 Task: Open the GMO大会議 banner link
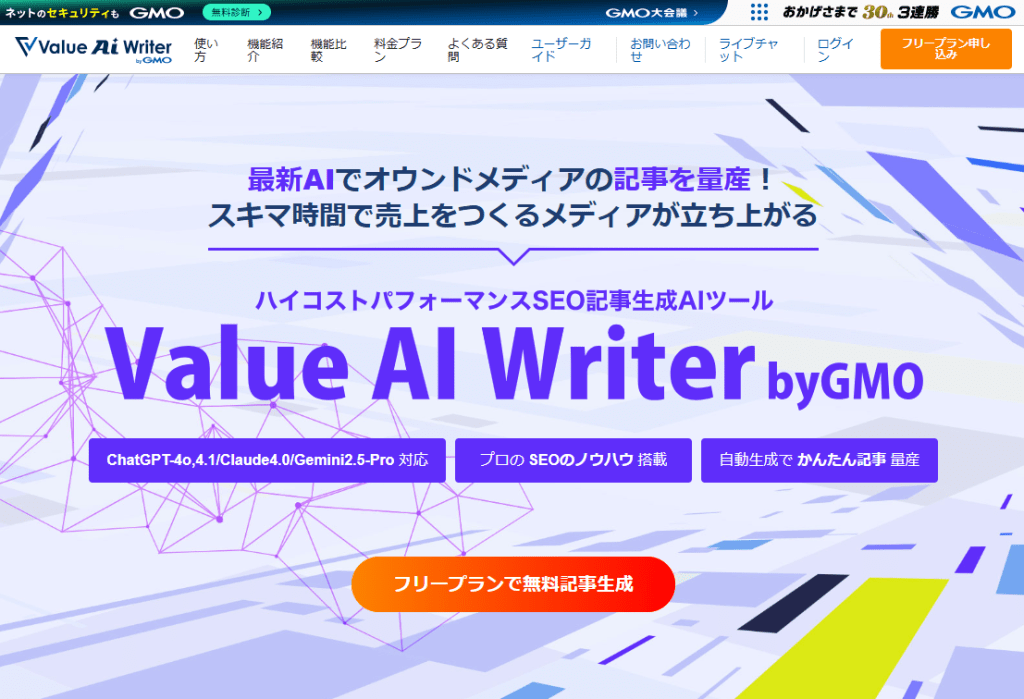651,12
